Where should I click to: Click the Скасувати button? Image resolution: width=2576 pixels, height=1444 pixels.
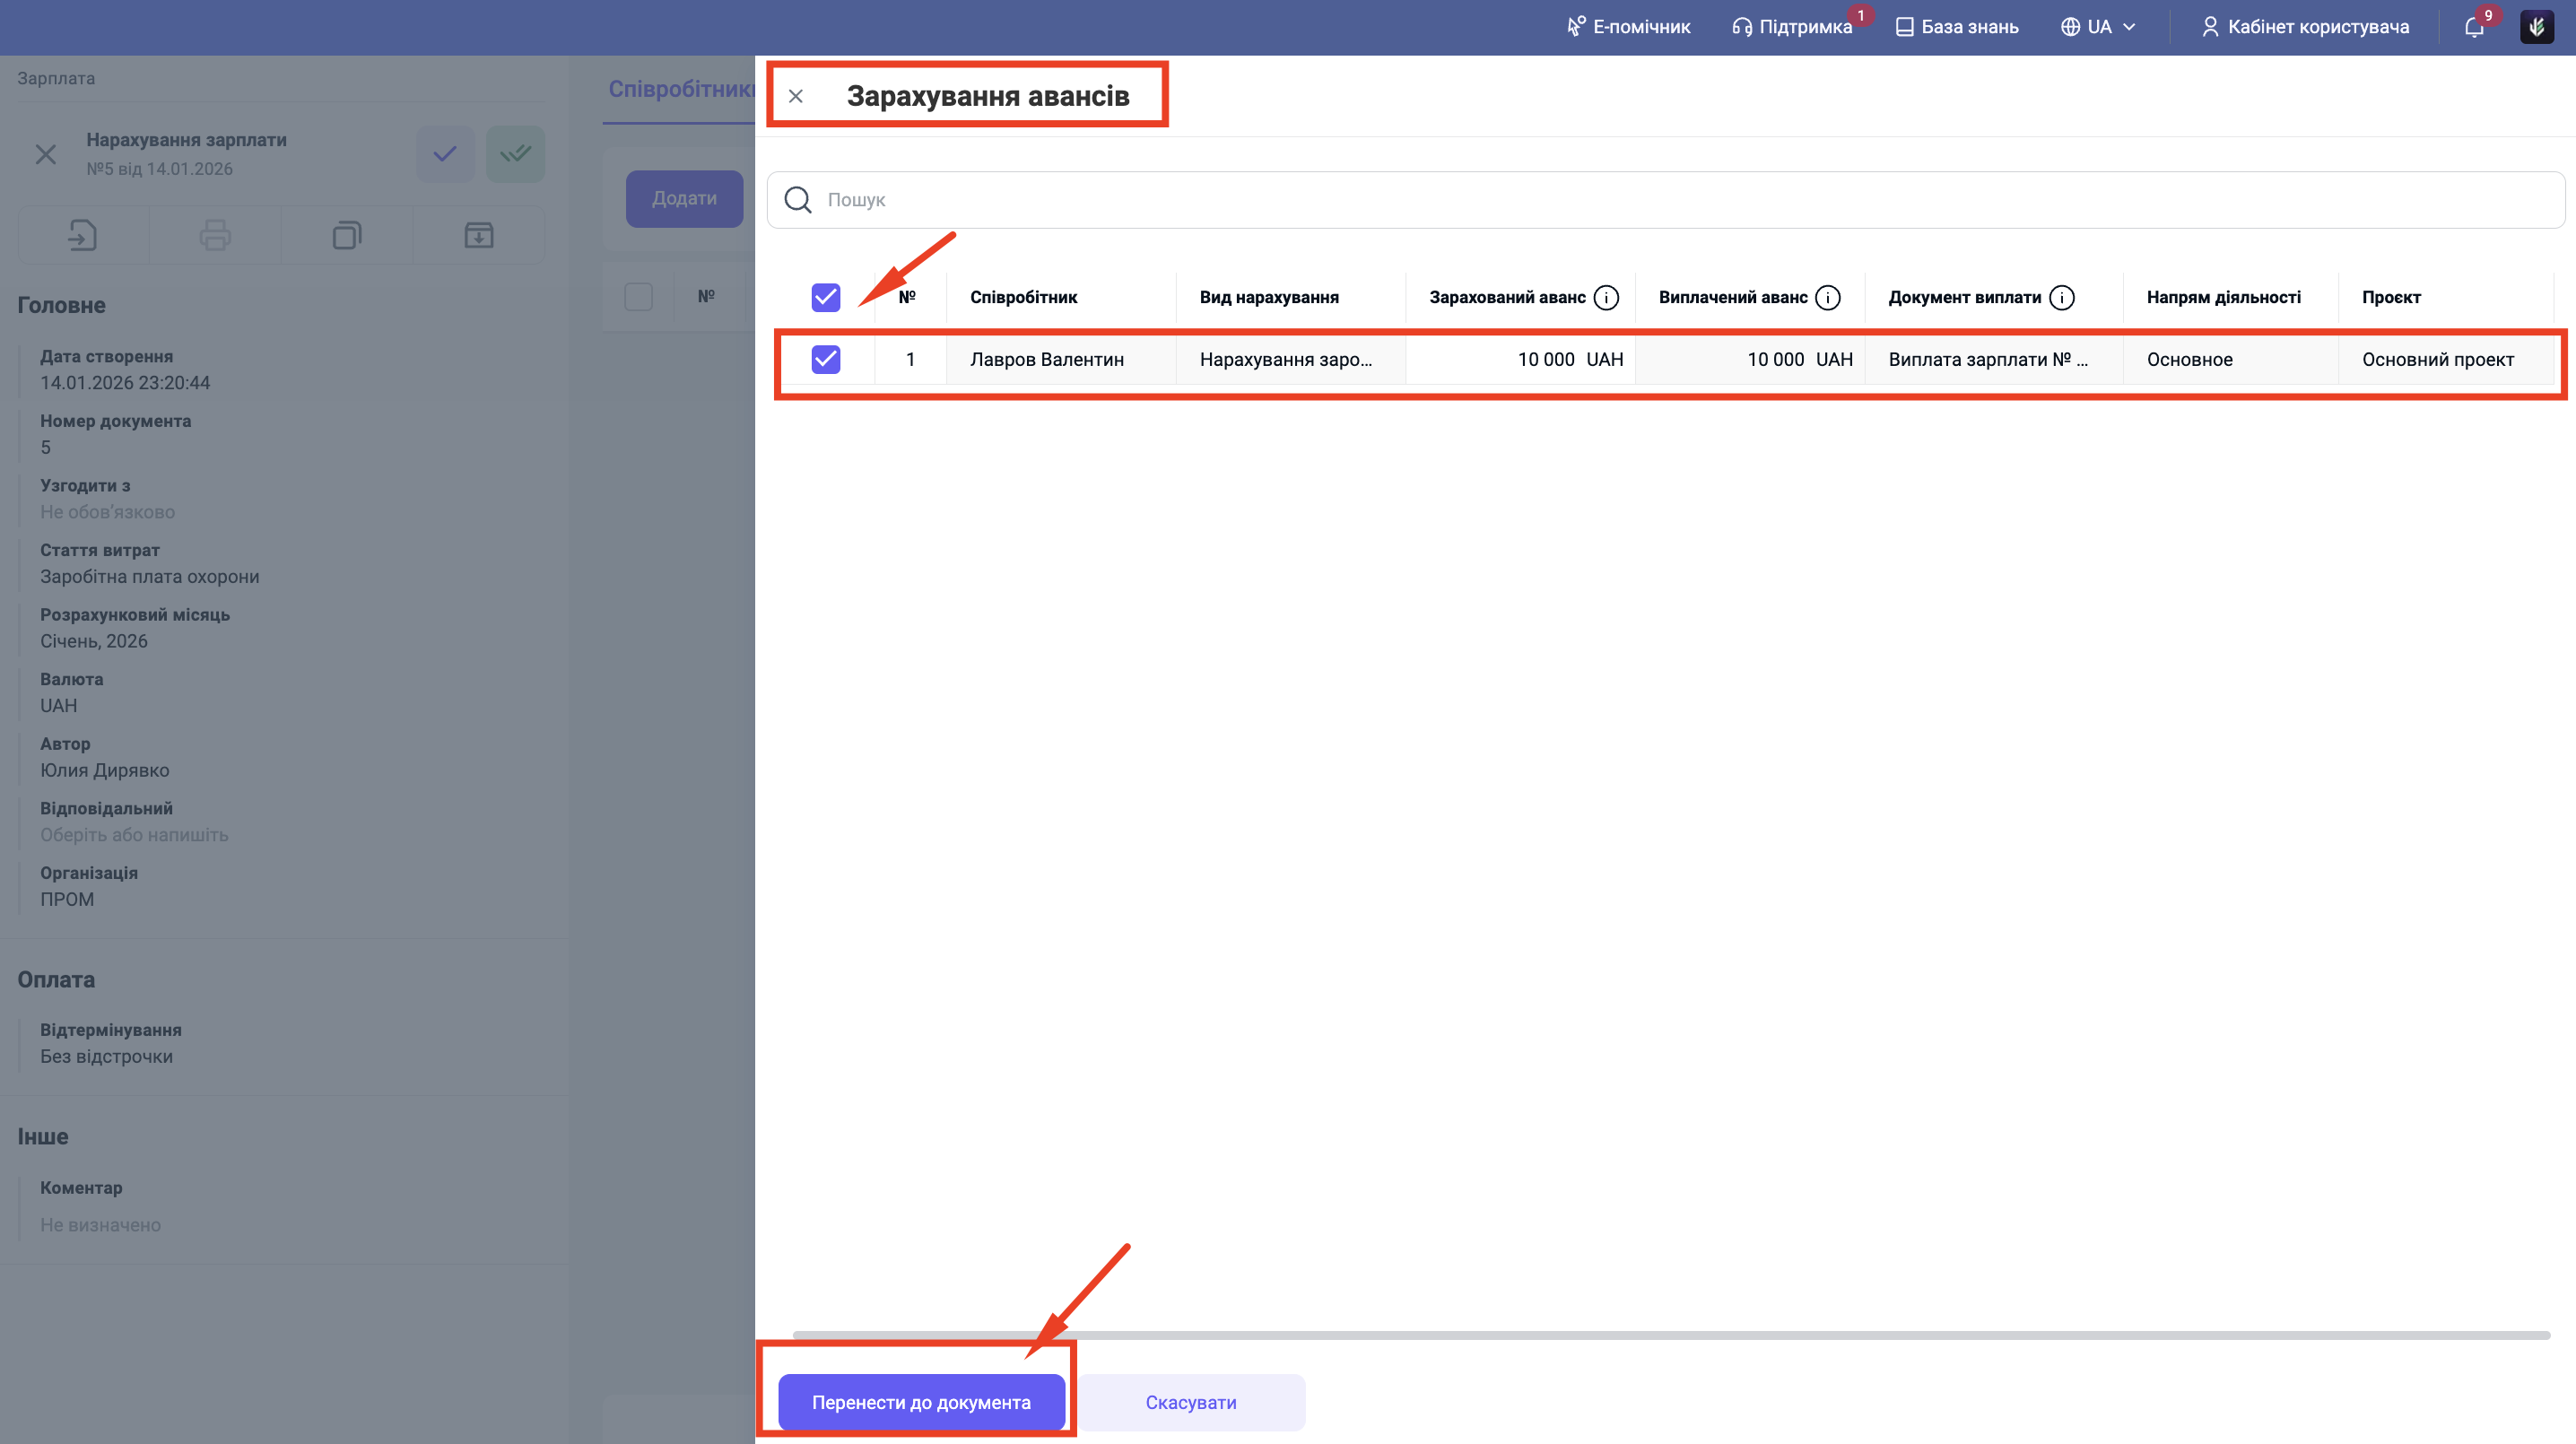point(1190,1402)
